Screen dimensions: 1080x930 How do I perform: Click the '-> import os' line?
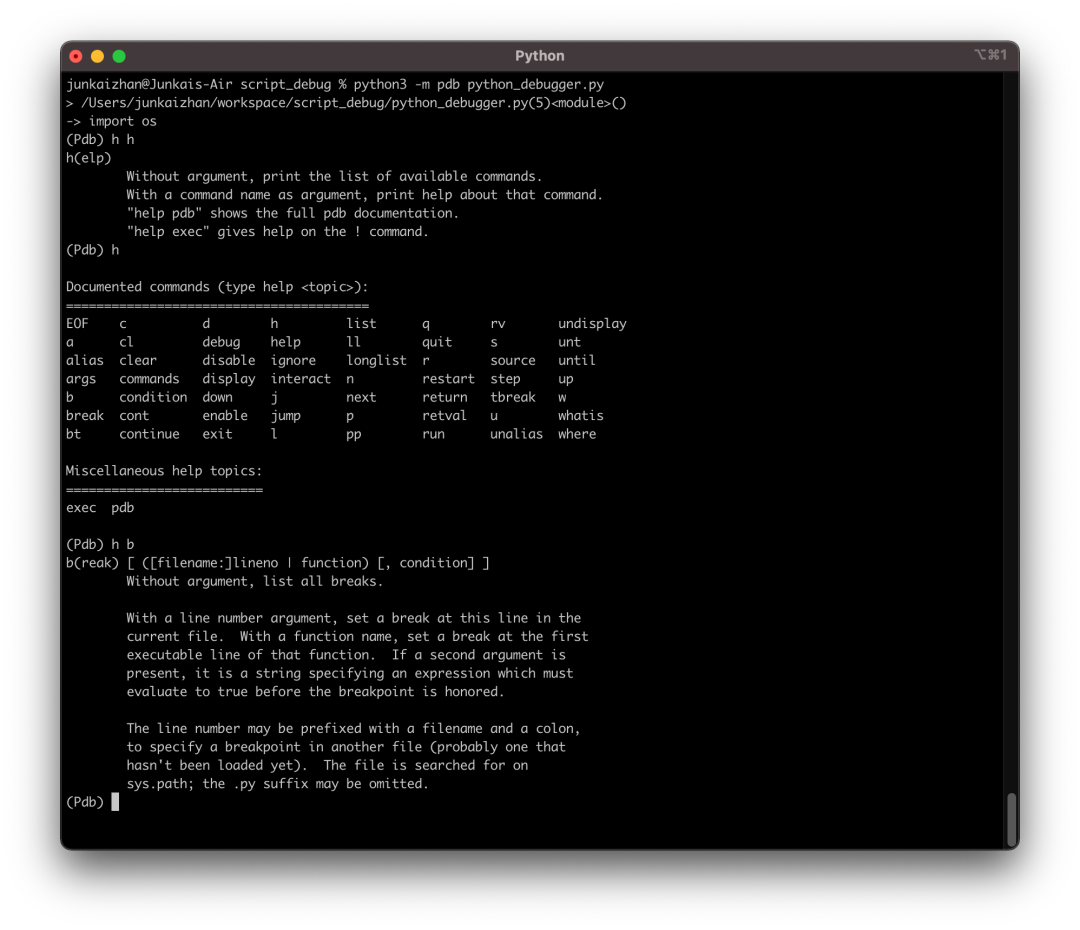pyautogui.click(x=112, y=121)
